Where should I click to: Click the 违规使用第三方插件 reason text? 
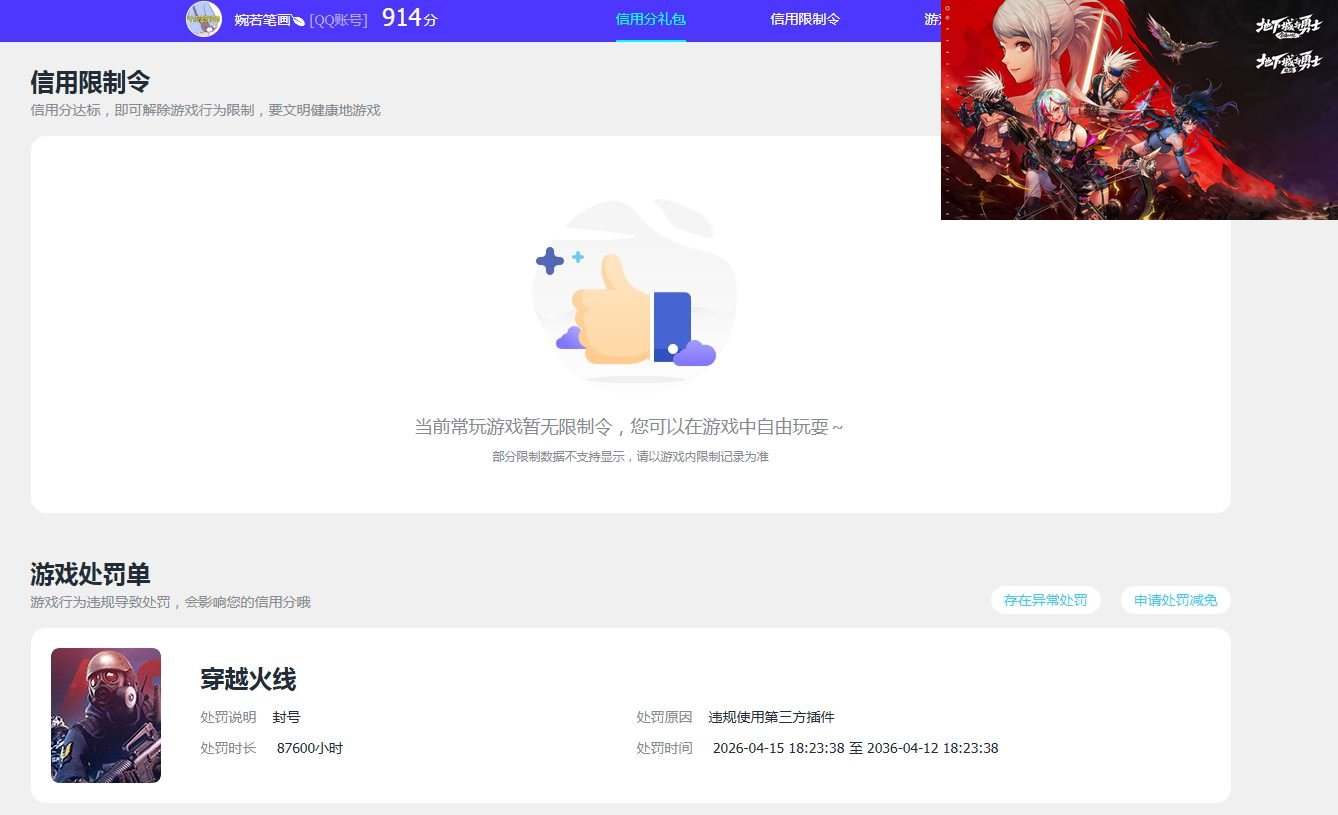click(771, 717)
